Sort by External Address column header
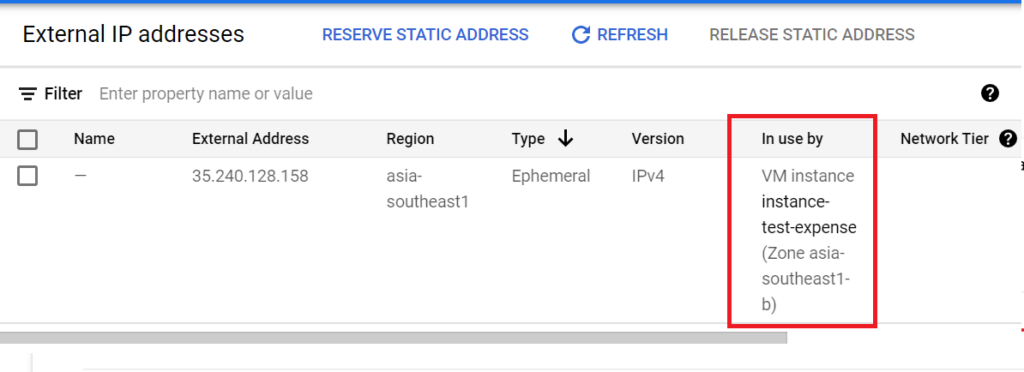The width and height of the screenshot is (1024, 372). tap(250, 138)
